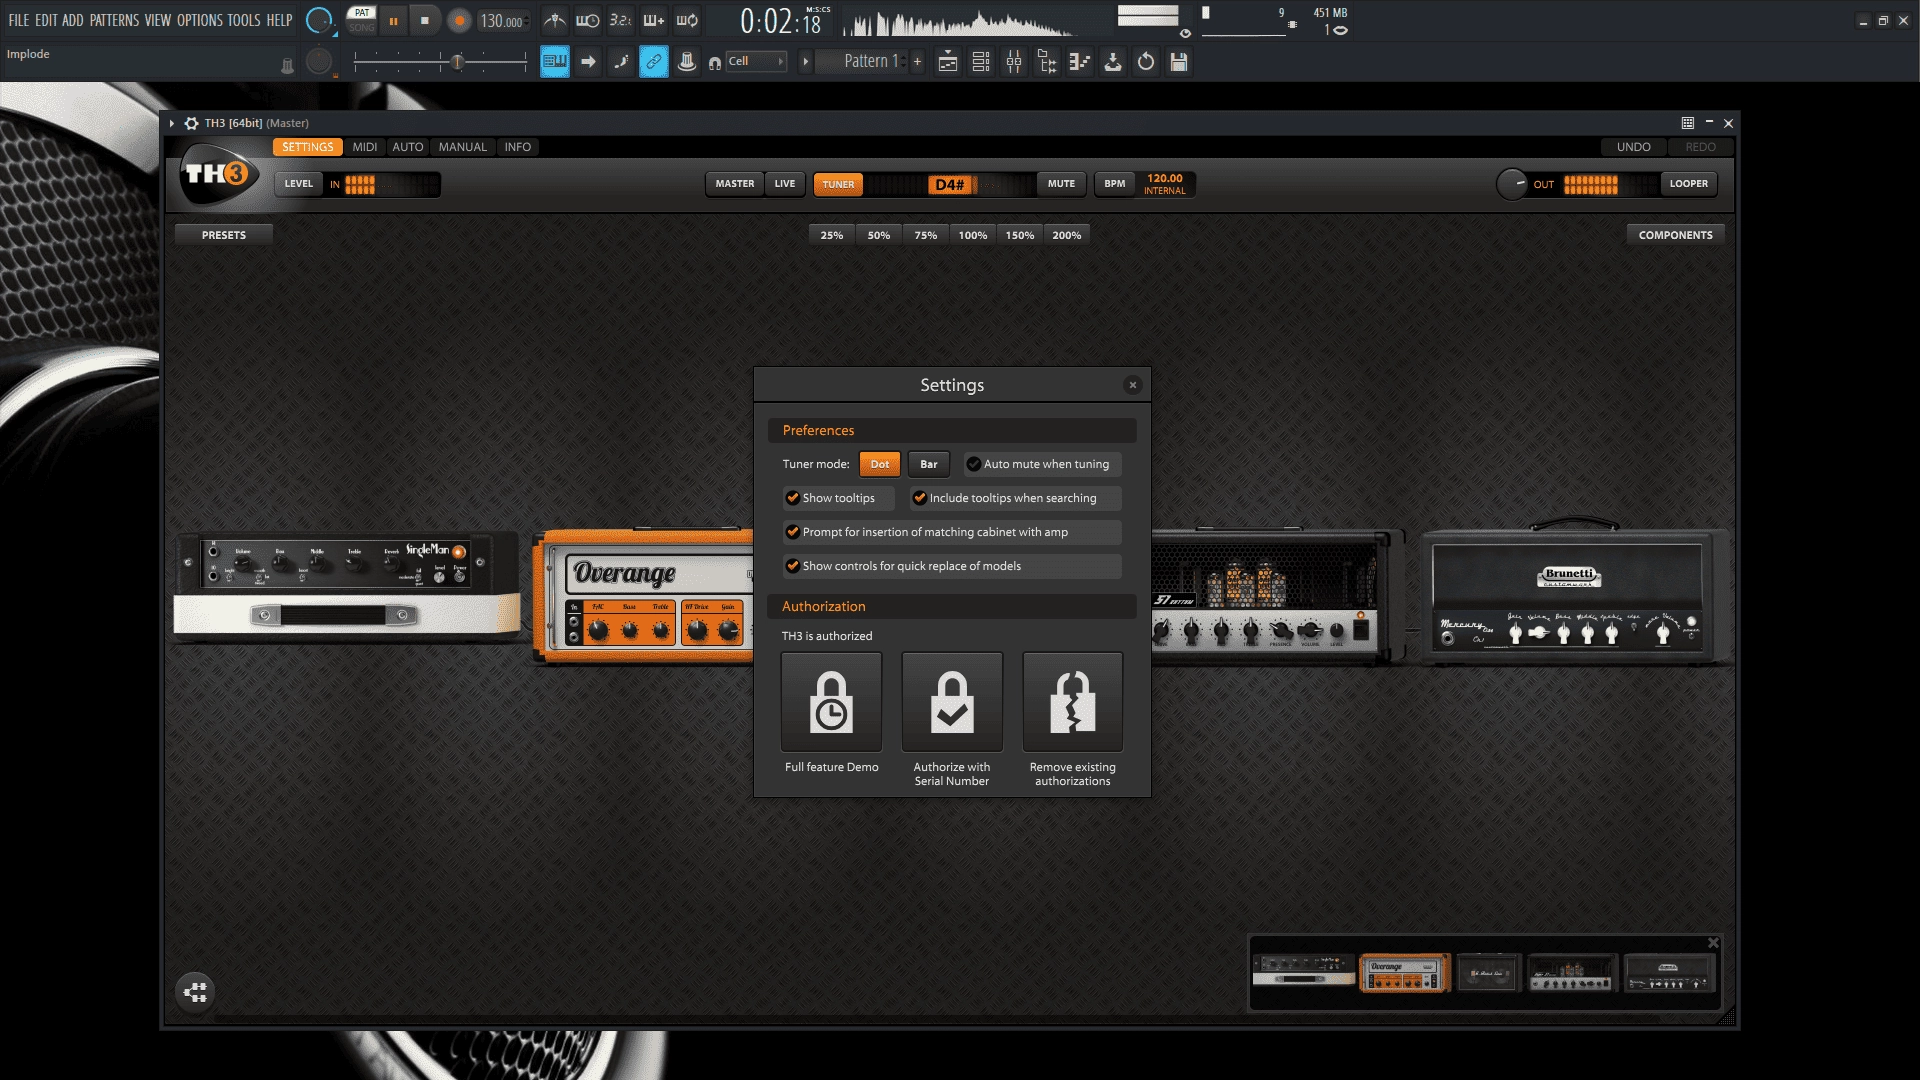The width and height of the screenshot is (1920, 1080).
Task: Select Bar tuner mode
Action: 929,464
